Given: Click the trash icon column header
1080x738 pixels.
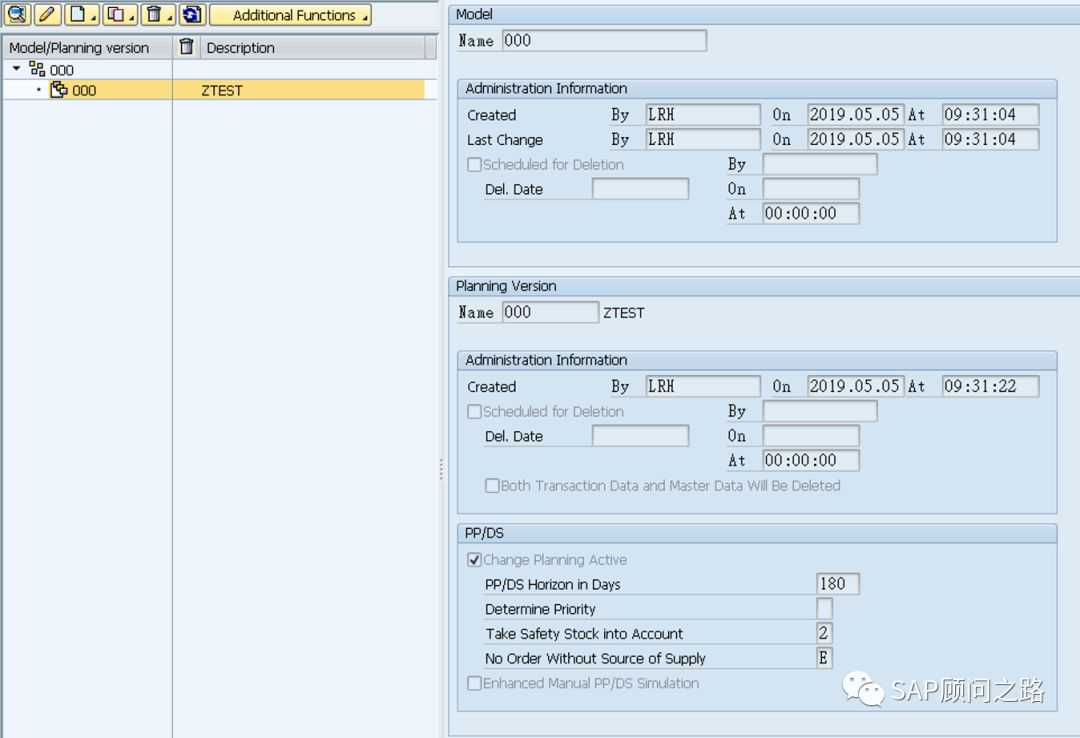Looking at the screenshot, I should 186,47.
